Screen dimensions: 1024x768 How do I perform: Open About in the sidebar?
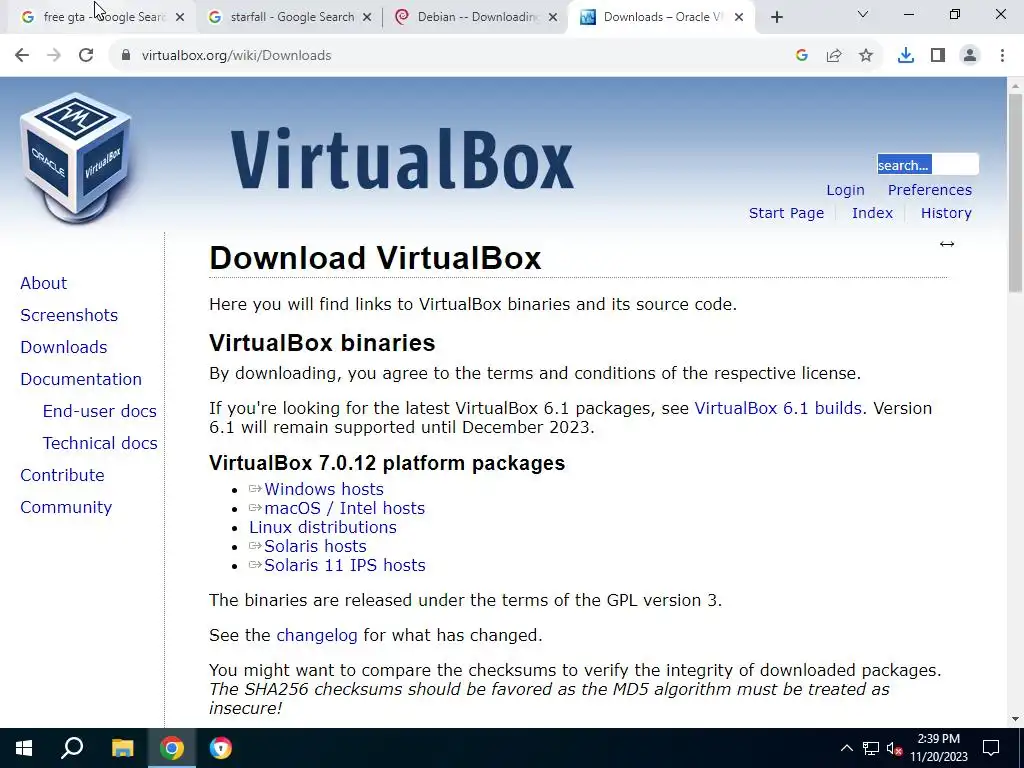click(x=44, y=283)
